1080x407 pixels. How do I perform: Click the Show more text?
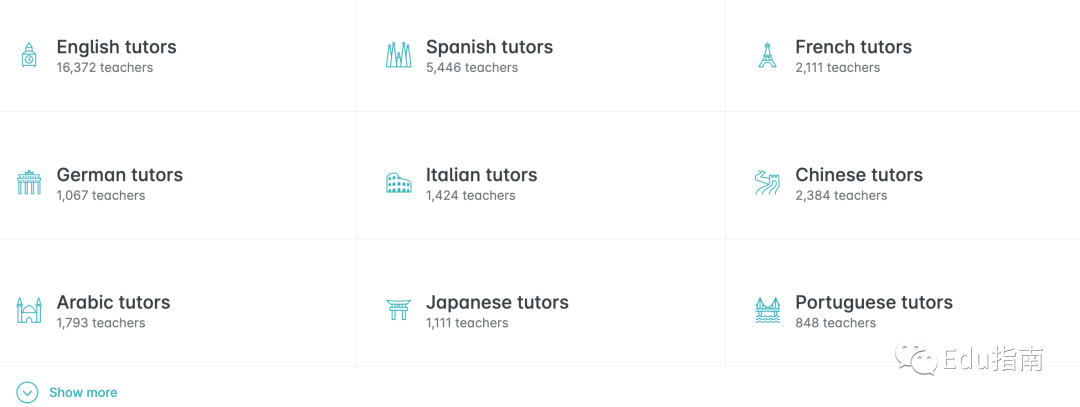(83, 393)
